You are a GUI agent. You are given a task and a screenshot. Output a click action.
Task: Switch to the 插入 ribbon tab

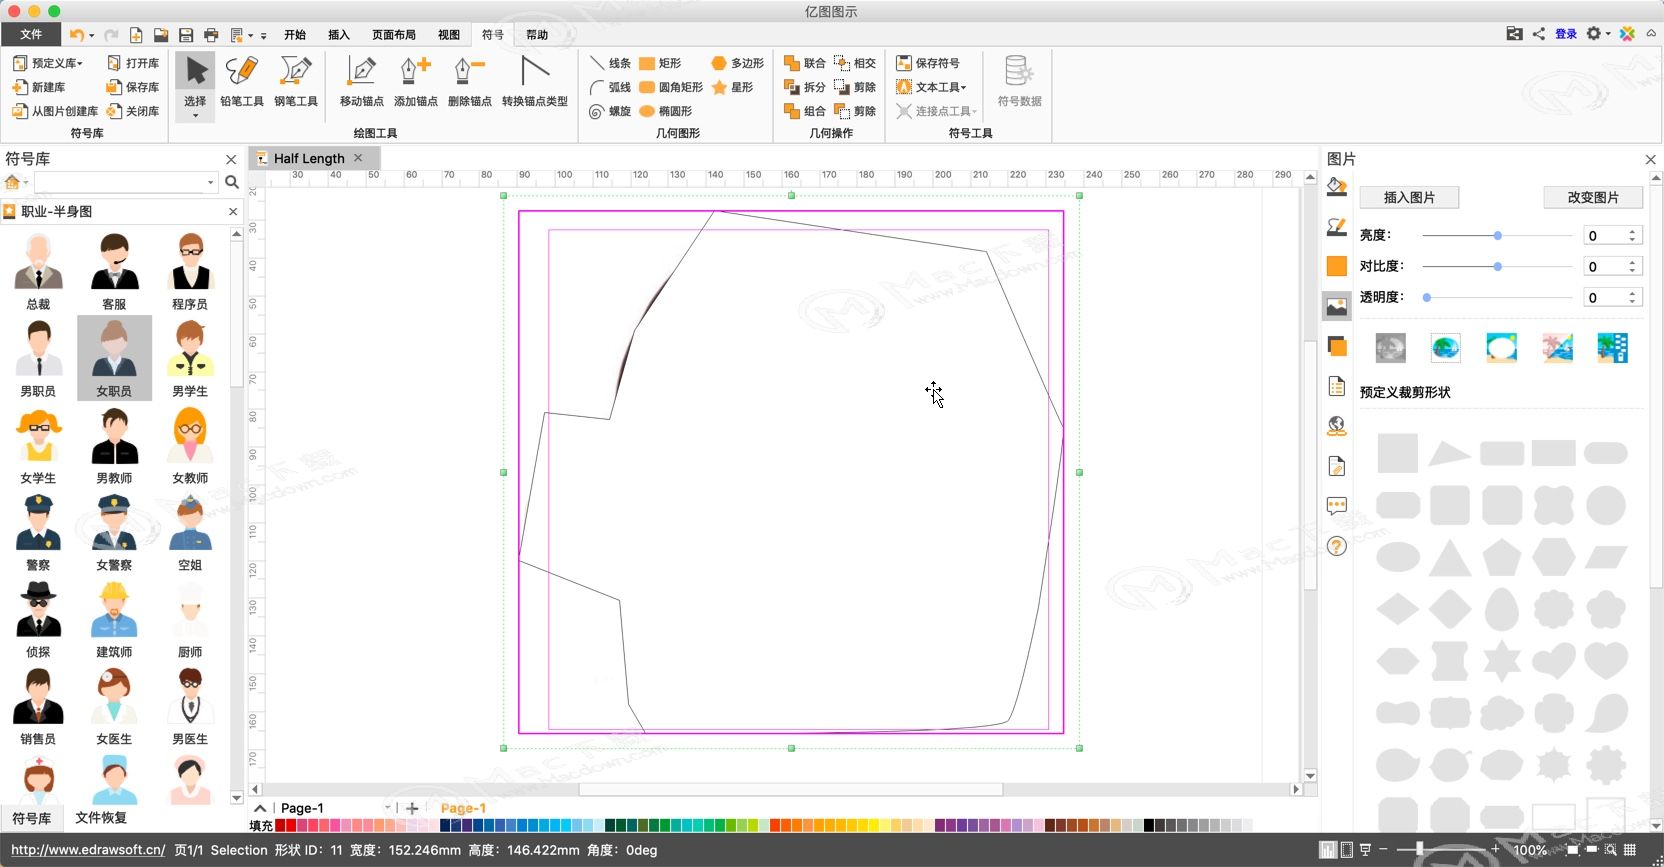pyautogui.click(x=339, y=34)
